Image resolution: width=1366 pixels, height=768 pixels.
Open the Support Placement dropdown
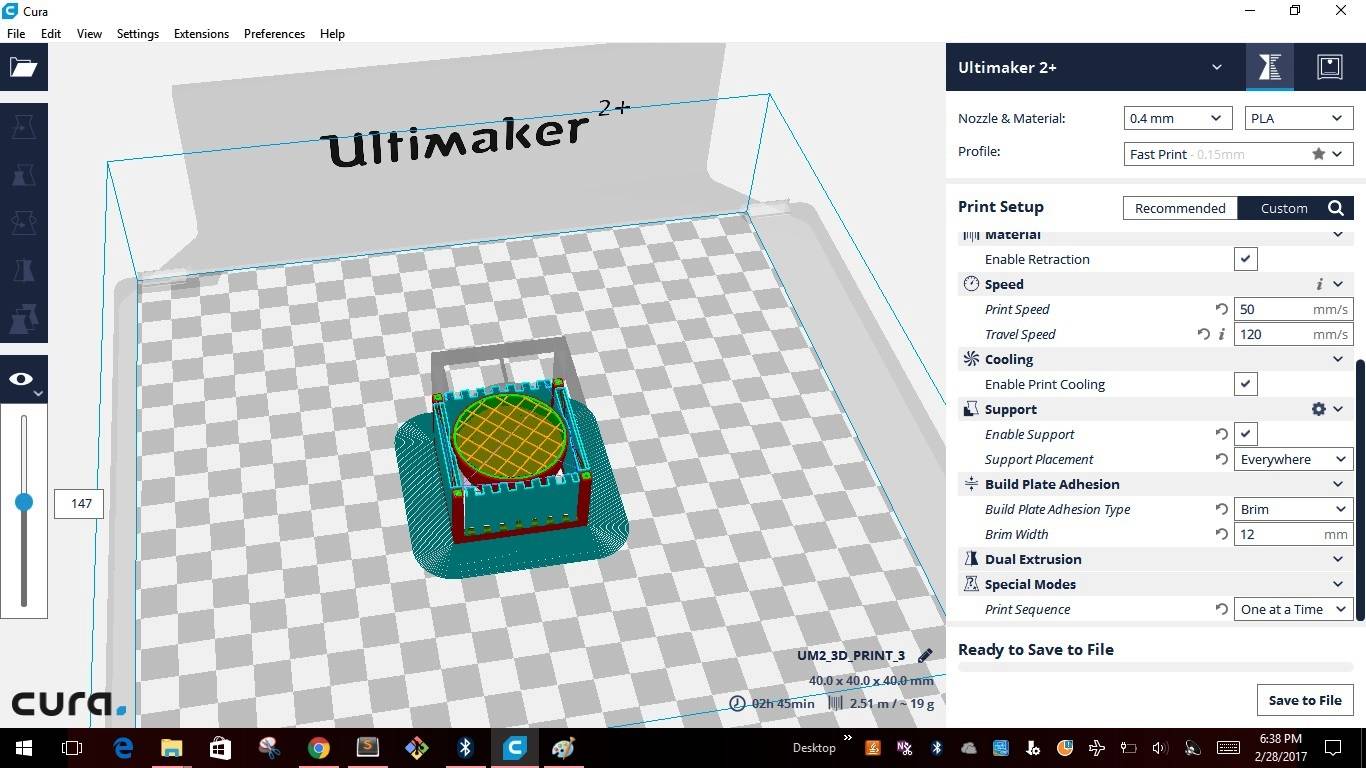(1294, 459)
